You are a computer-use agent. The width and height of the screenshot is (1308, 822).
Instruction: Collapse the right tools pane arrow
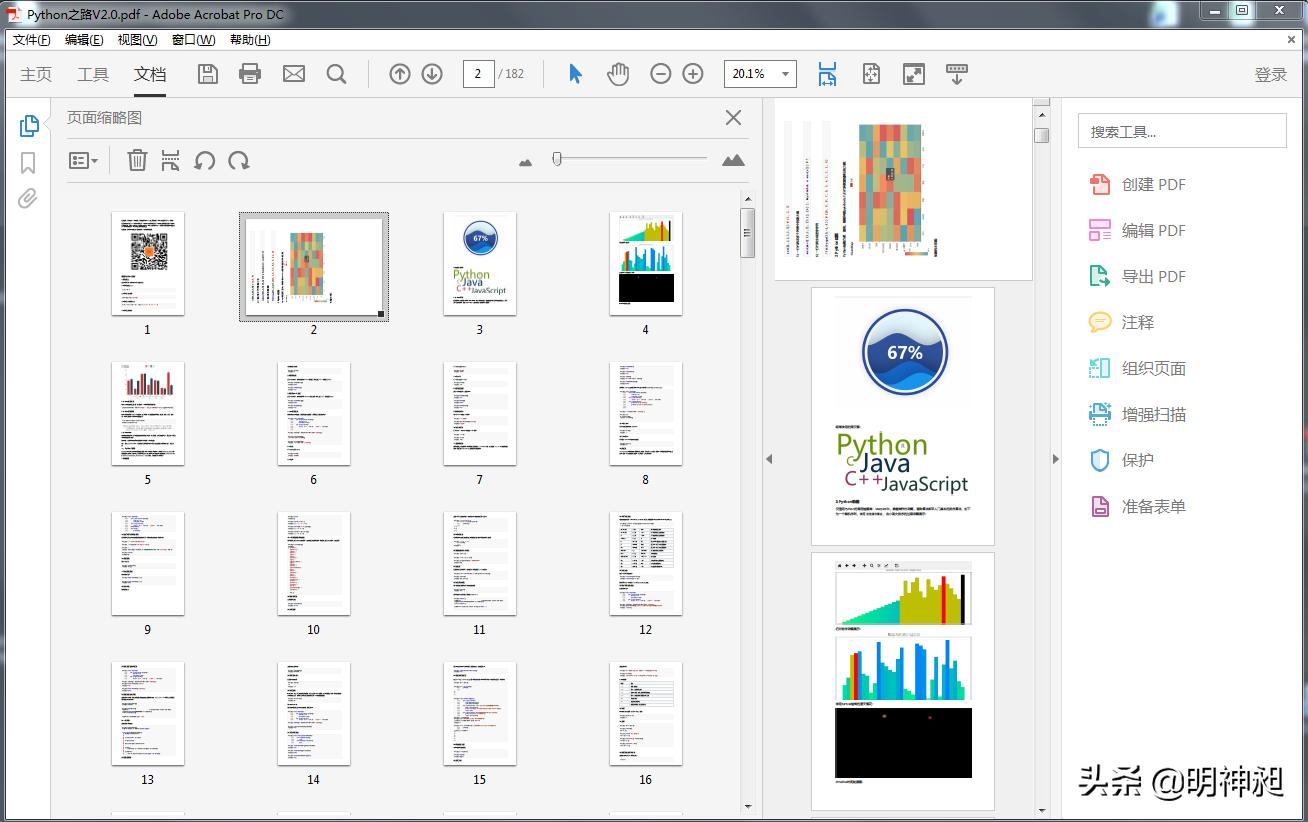[1055, 459]
